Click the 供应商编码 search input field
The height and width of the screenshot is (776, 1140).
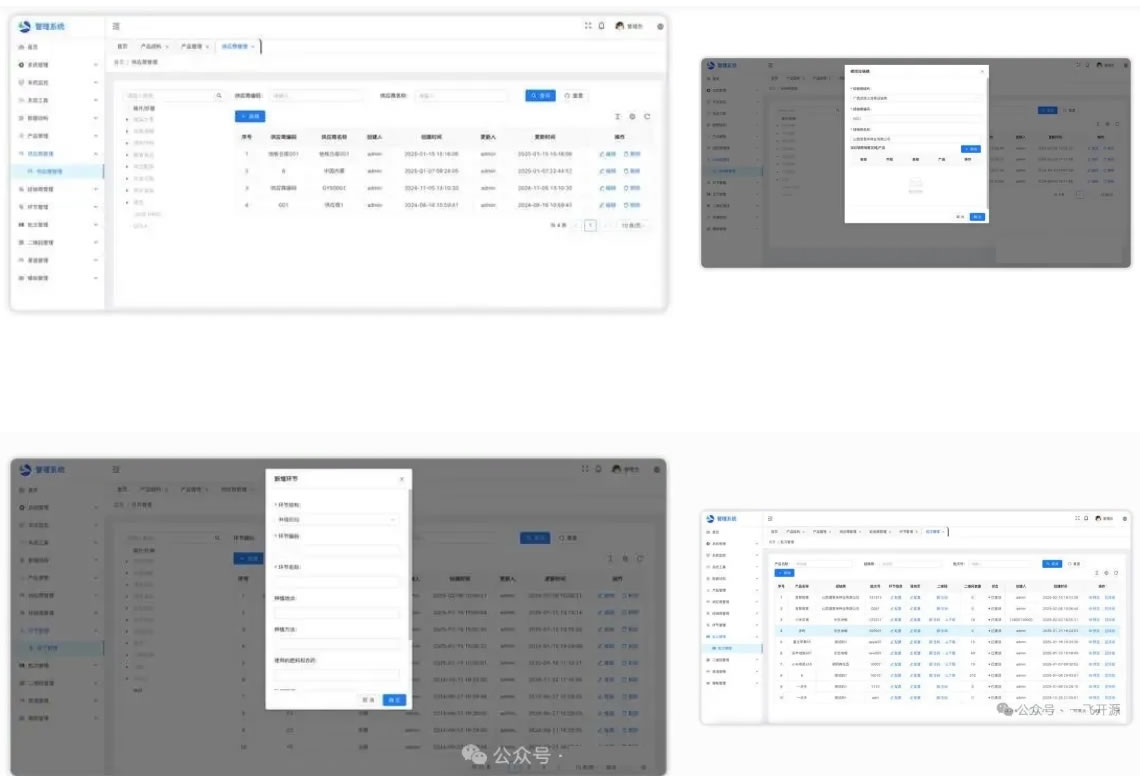[316, 96]
